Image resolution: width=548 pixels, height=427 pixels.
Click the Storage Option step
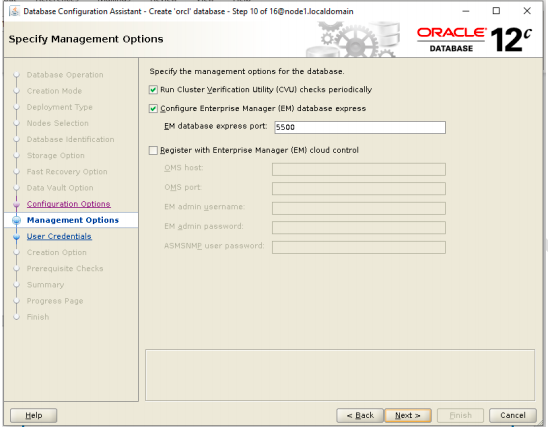pyautogui.click(x=56, y=155)
